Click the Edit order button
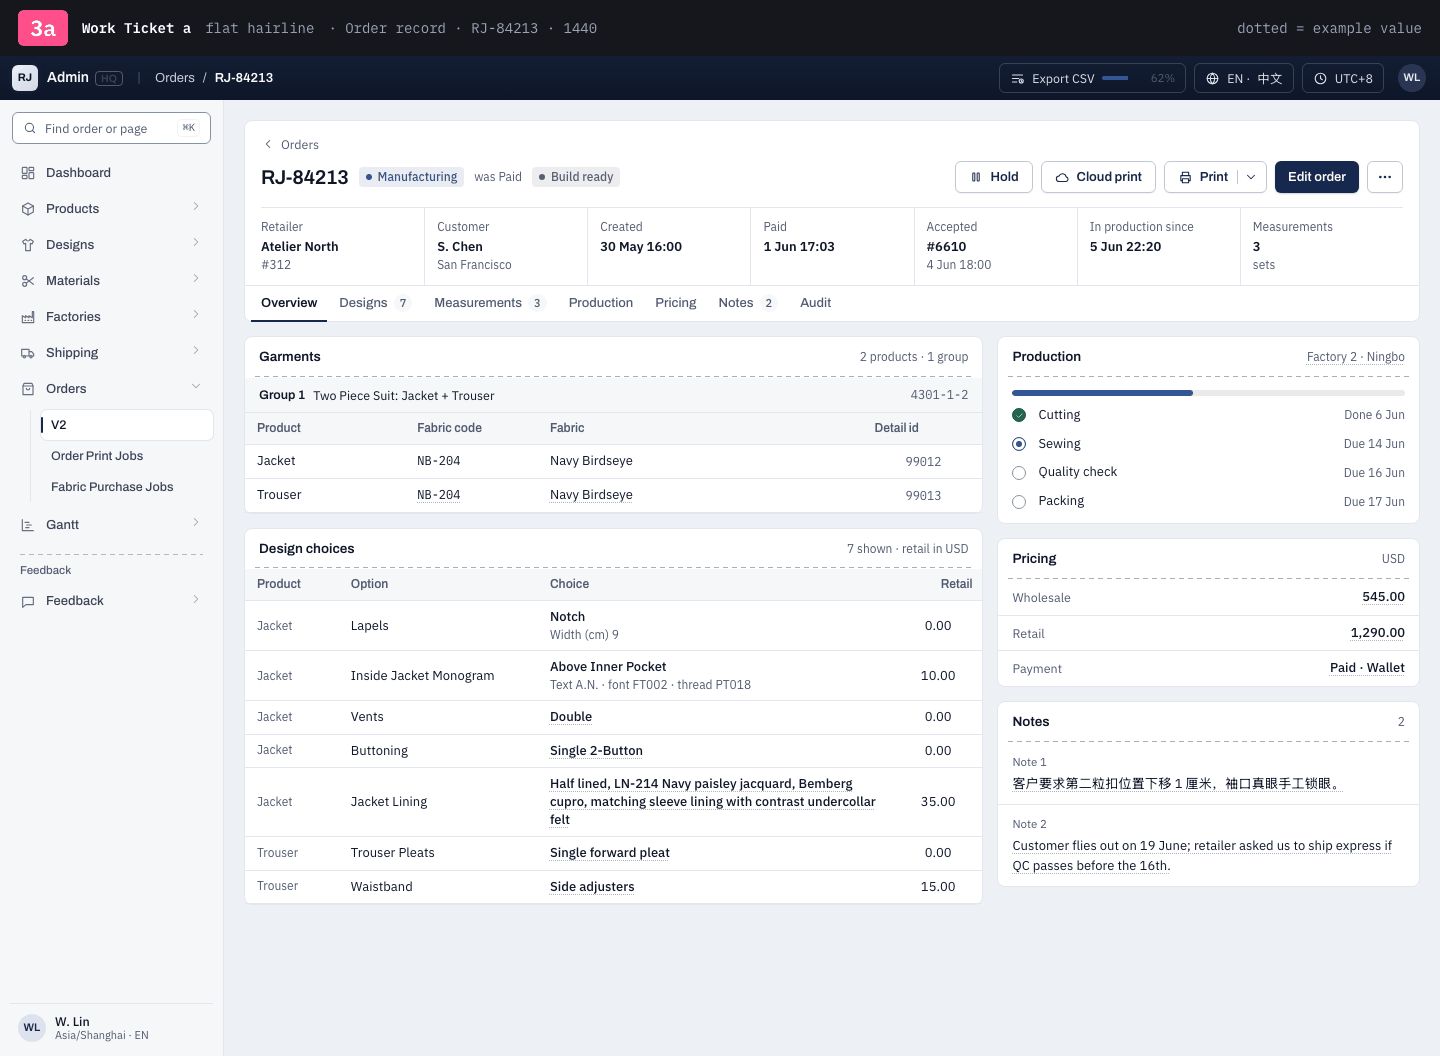The height and width of the screenshot is (1056, 1440). (x=1317, y=177)
